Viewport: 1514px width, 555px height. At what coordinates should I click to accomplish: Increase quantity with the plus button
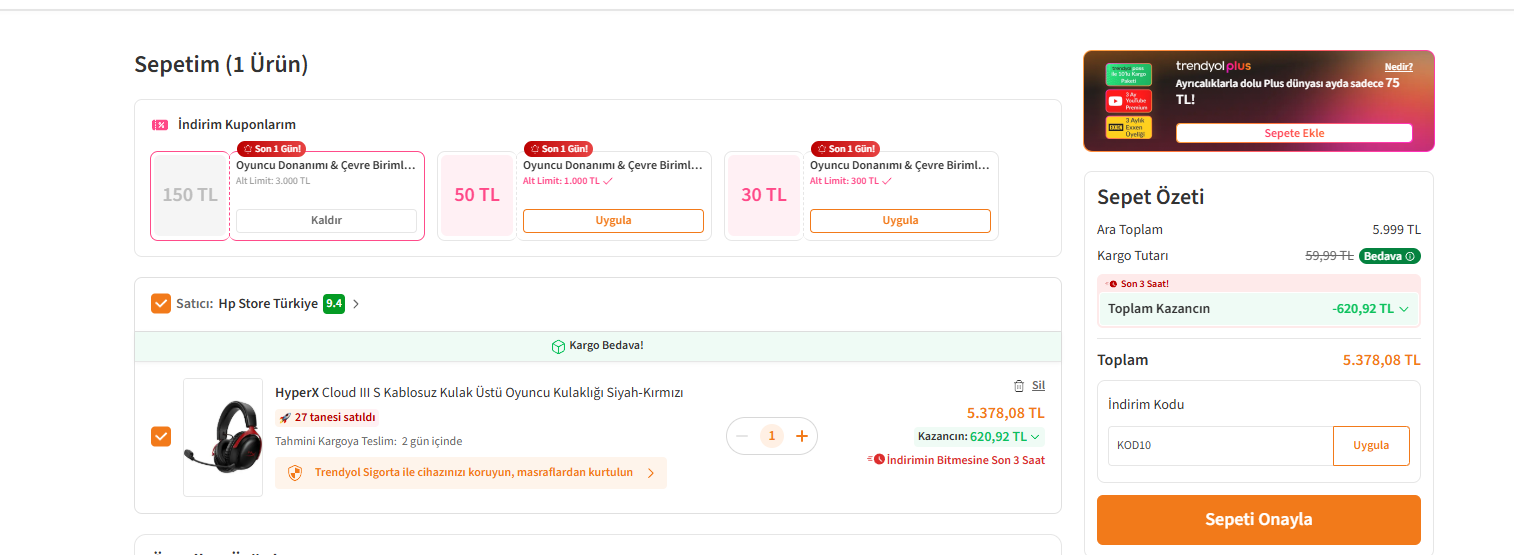pyautogui.click(x=801, y=436)
